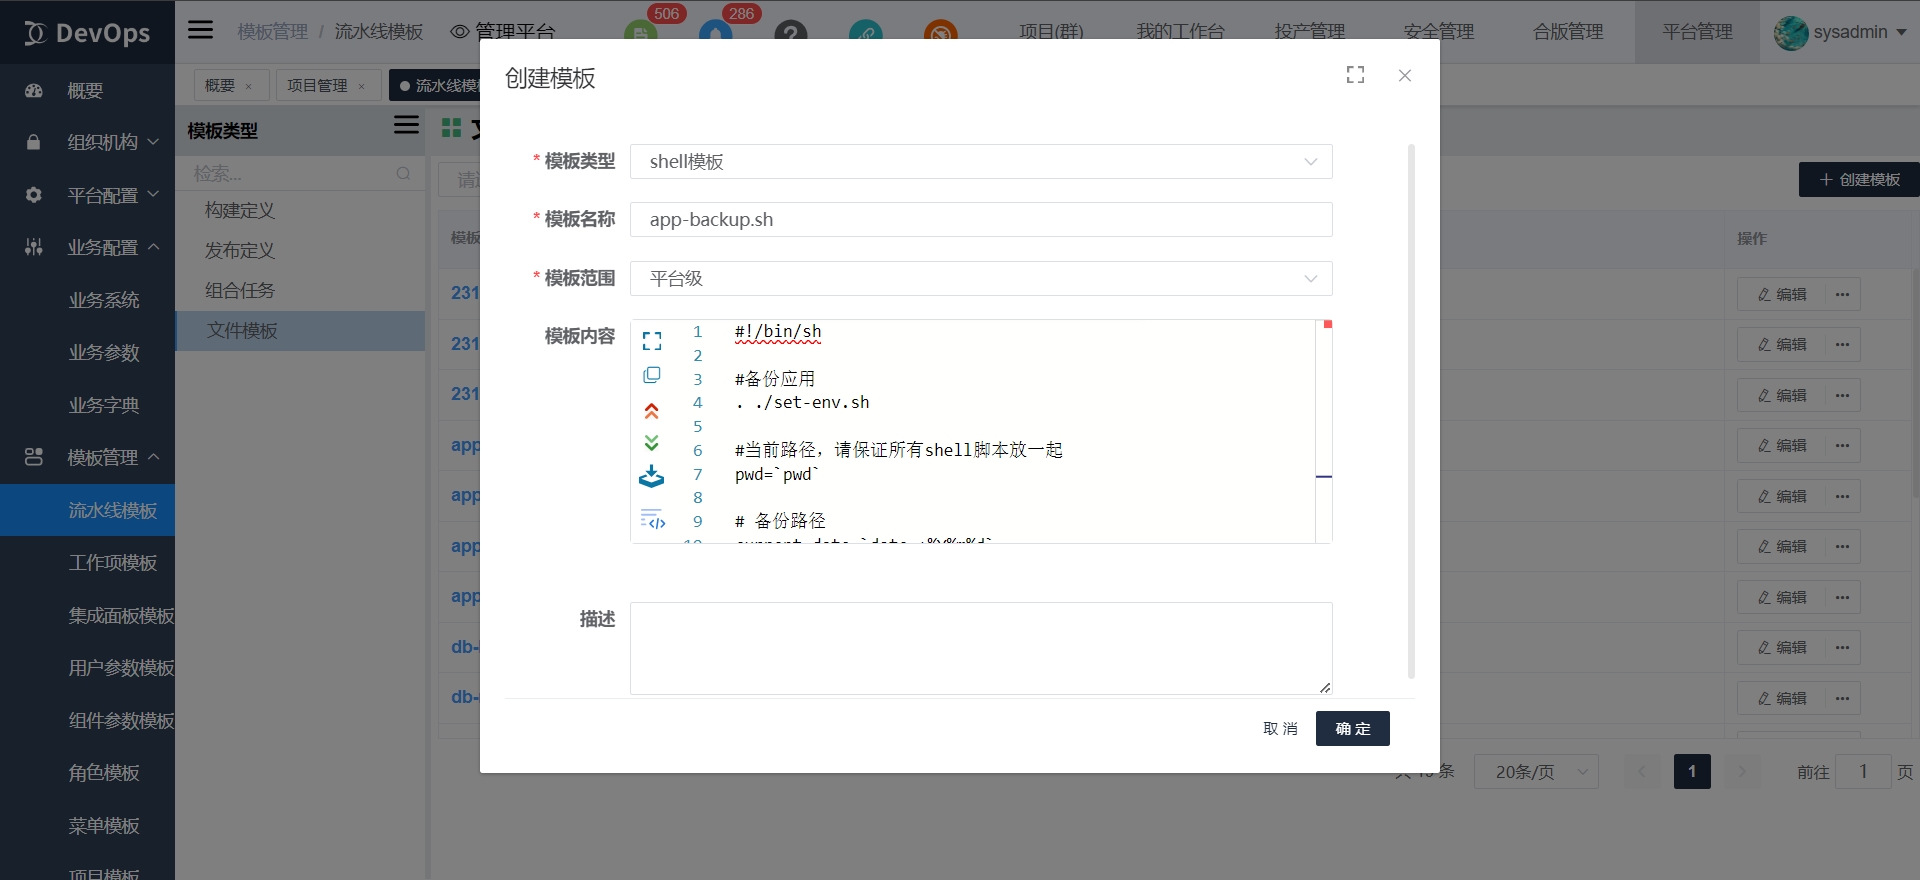Click the 确定 button to confirm
The height and width of the screenshot is (880, 1920).
[1352, 729]
